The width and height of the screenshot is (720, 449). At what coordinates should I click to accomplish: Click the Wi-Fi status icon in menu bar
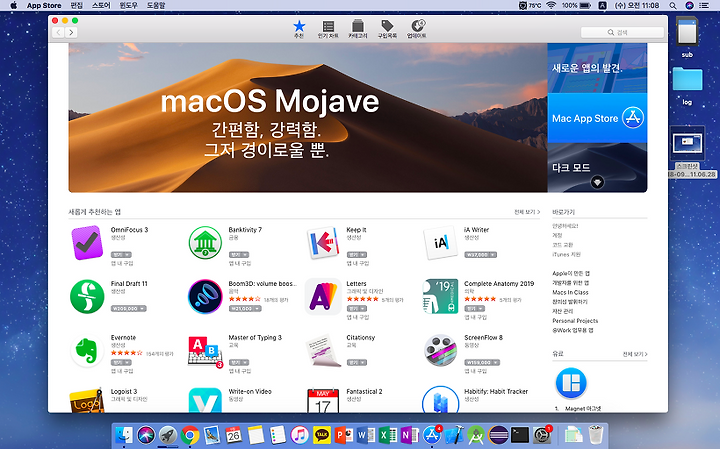click(x=551, y=6)
